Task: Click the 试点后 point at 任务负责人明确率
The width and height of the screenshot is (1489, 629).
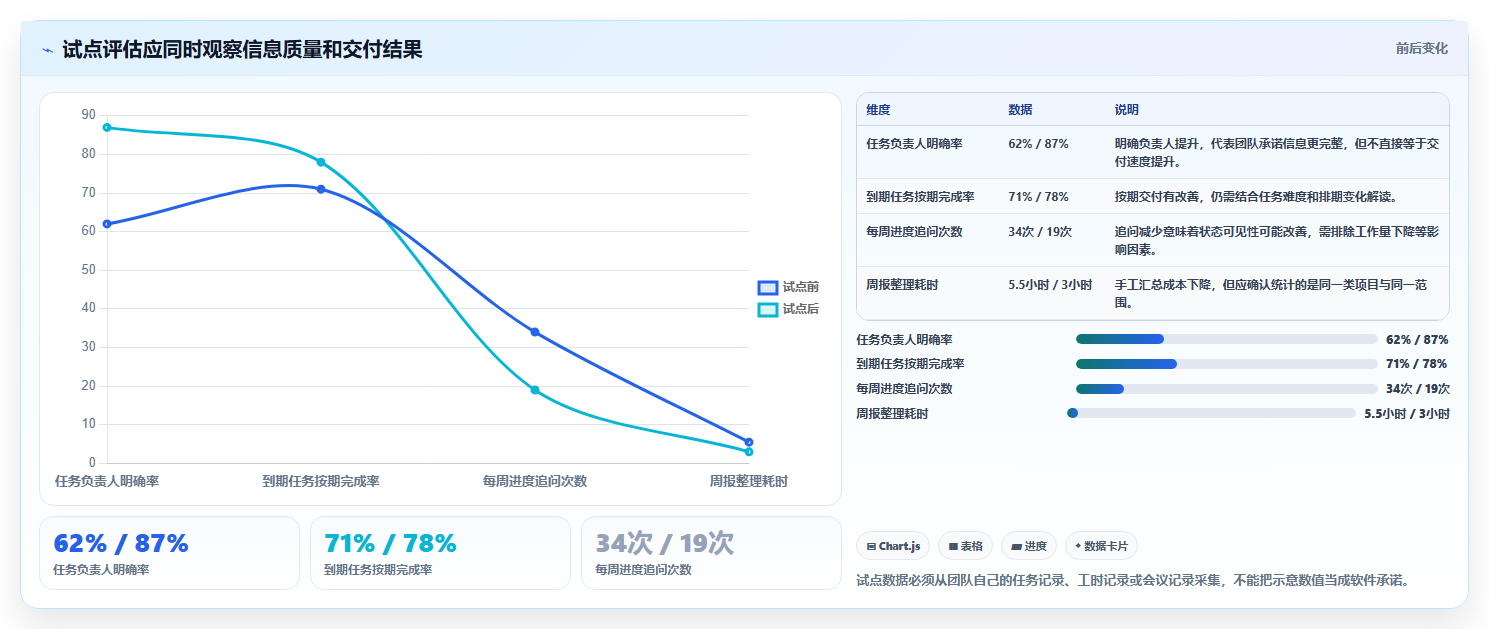Action: [107, 127]
